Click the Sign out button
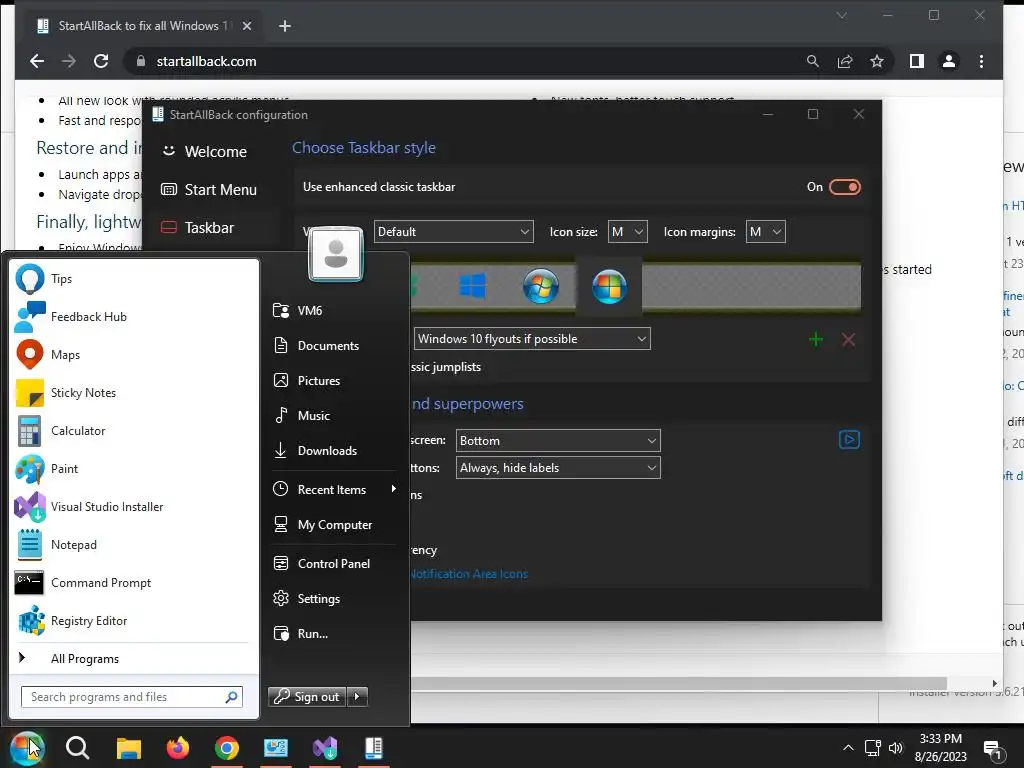 click(x=307, y=697)
